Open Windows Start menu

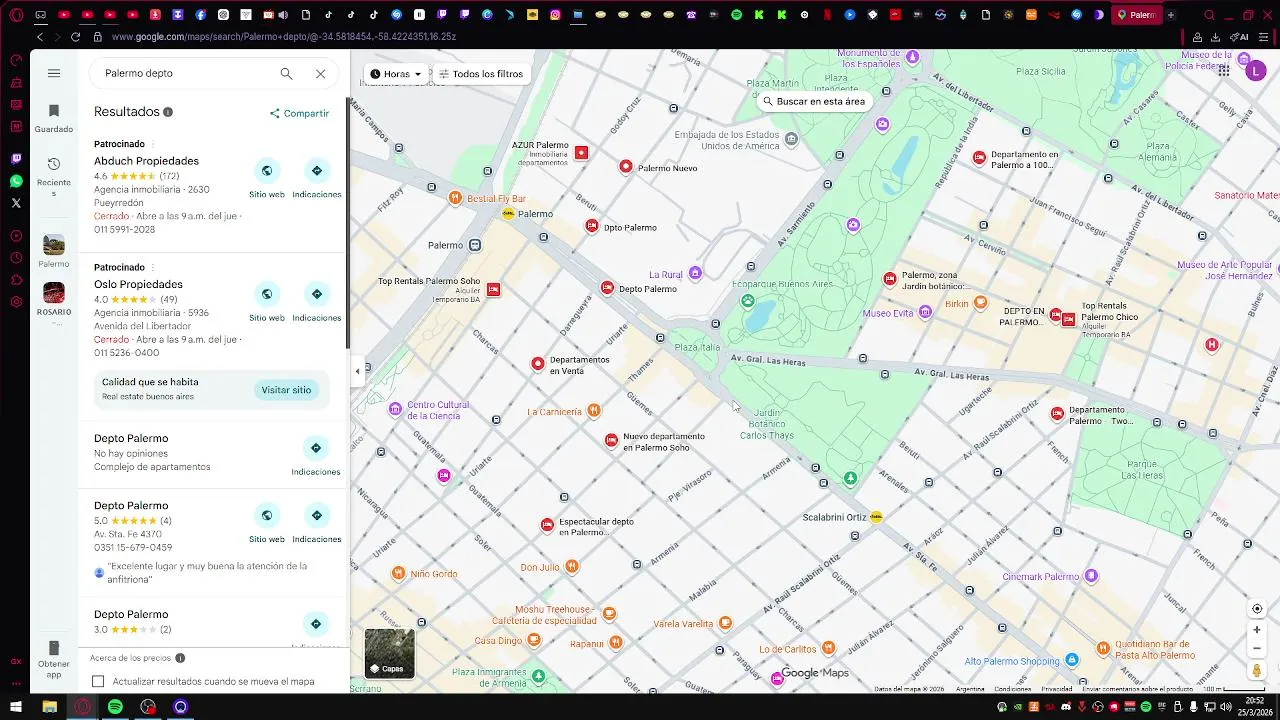tap(16, 707)
